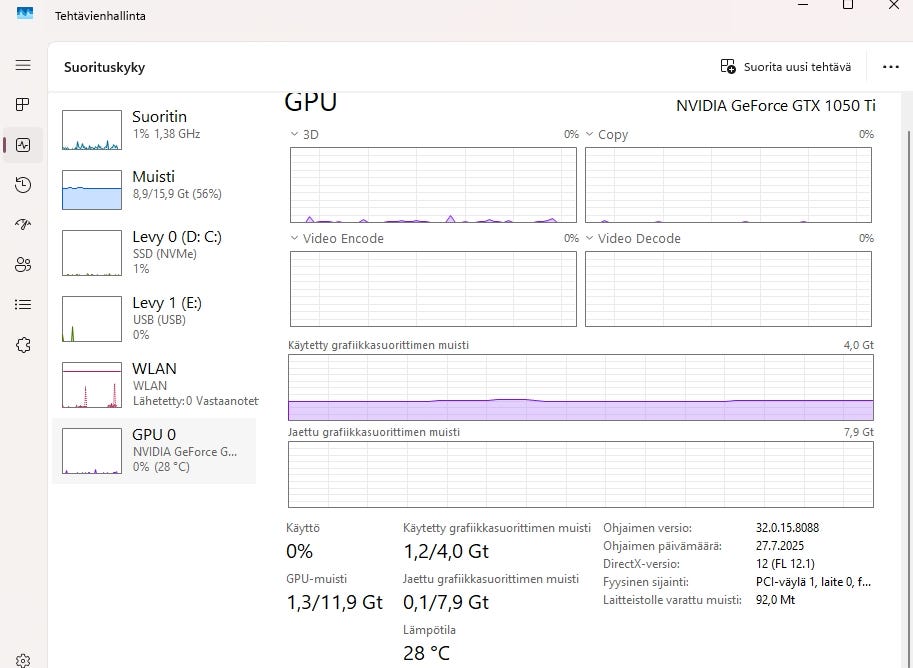Screen dimensions: 913x668
Task: Select the WLAN performance entry
Action: pyautogui.click(x=155, y=384)
